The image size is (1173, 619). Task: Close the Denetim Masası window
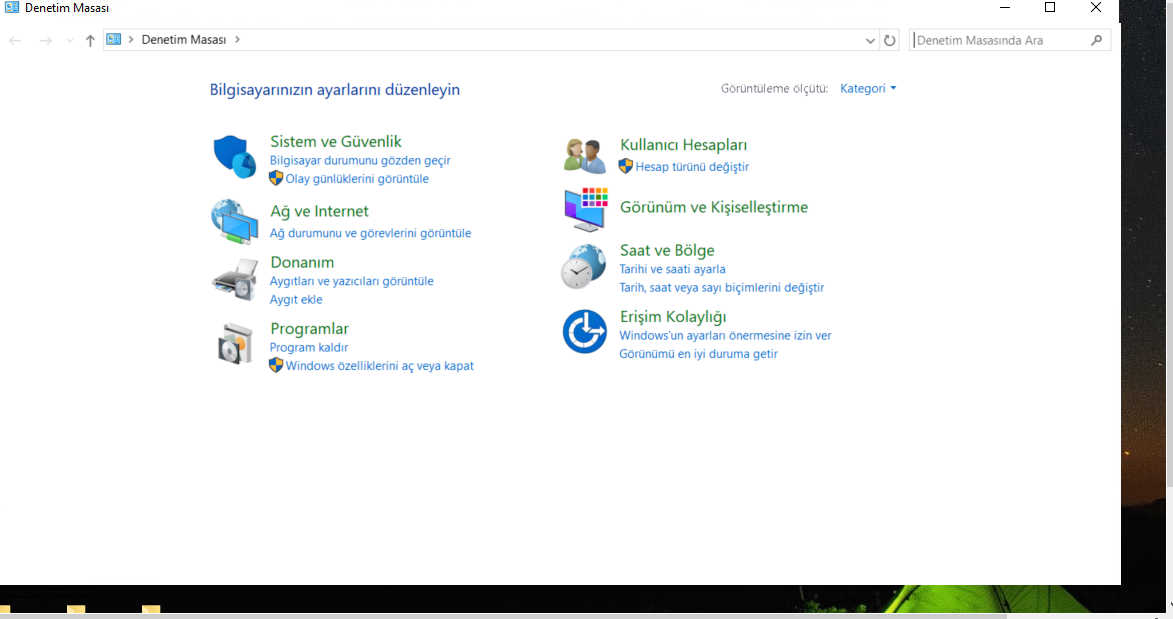pos(1096,7)
